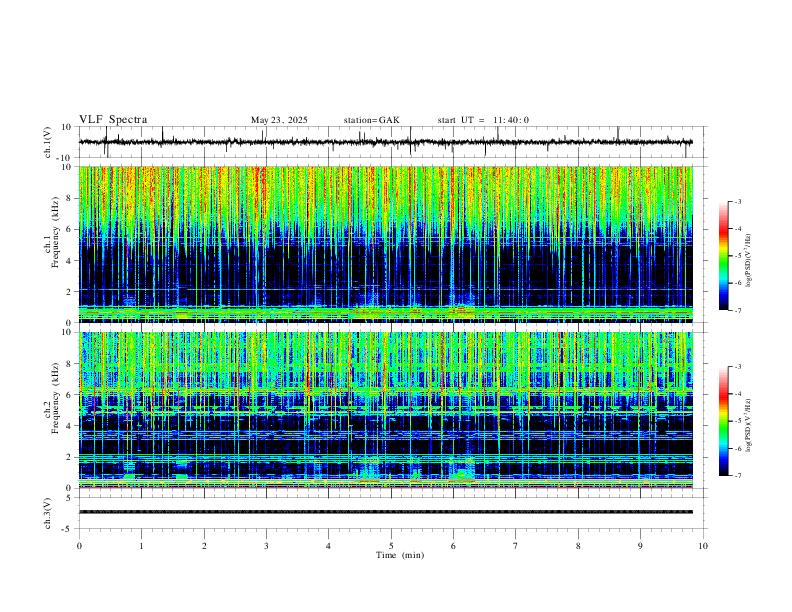Click time axis tick label "2"
This screenshot has width=792, height=612.
coord(204,546)
